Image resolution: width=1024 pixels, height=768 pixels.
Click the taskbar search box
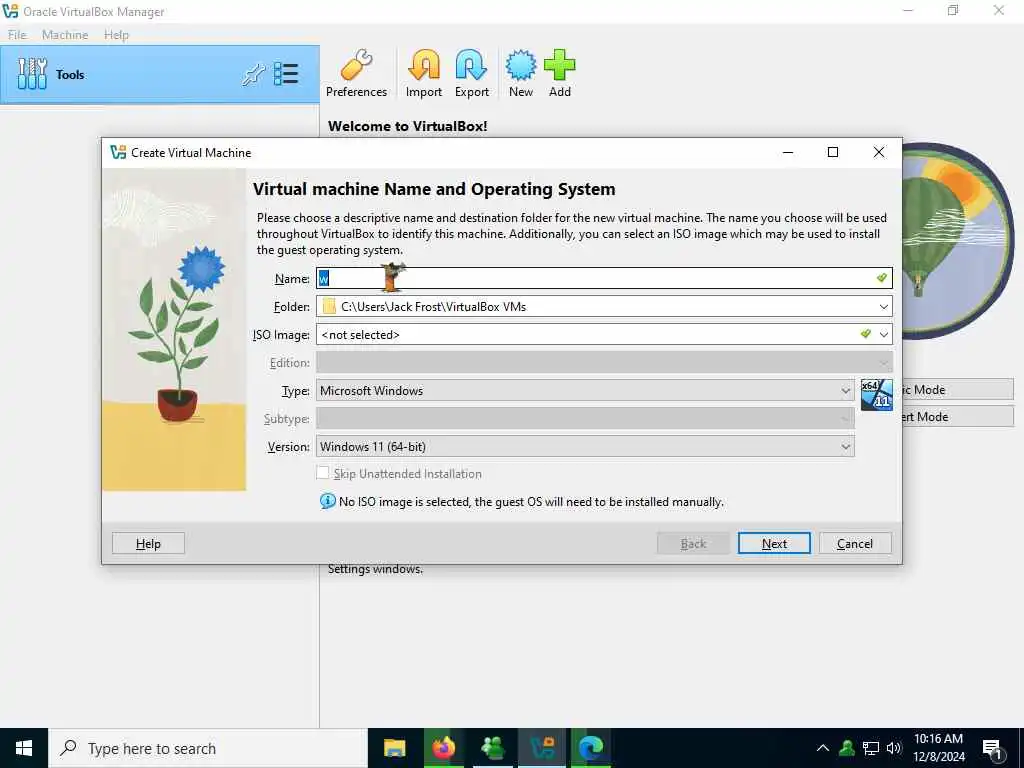(208, 748)
